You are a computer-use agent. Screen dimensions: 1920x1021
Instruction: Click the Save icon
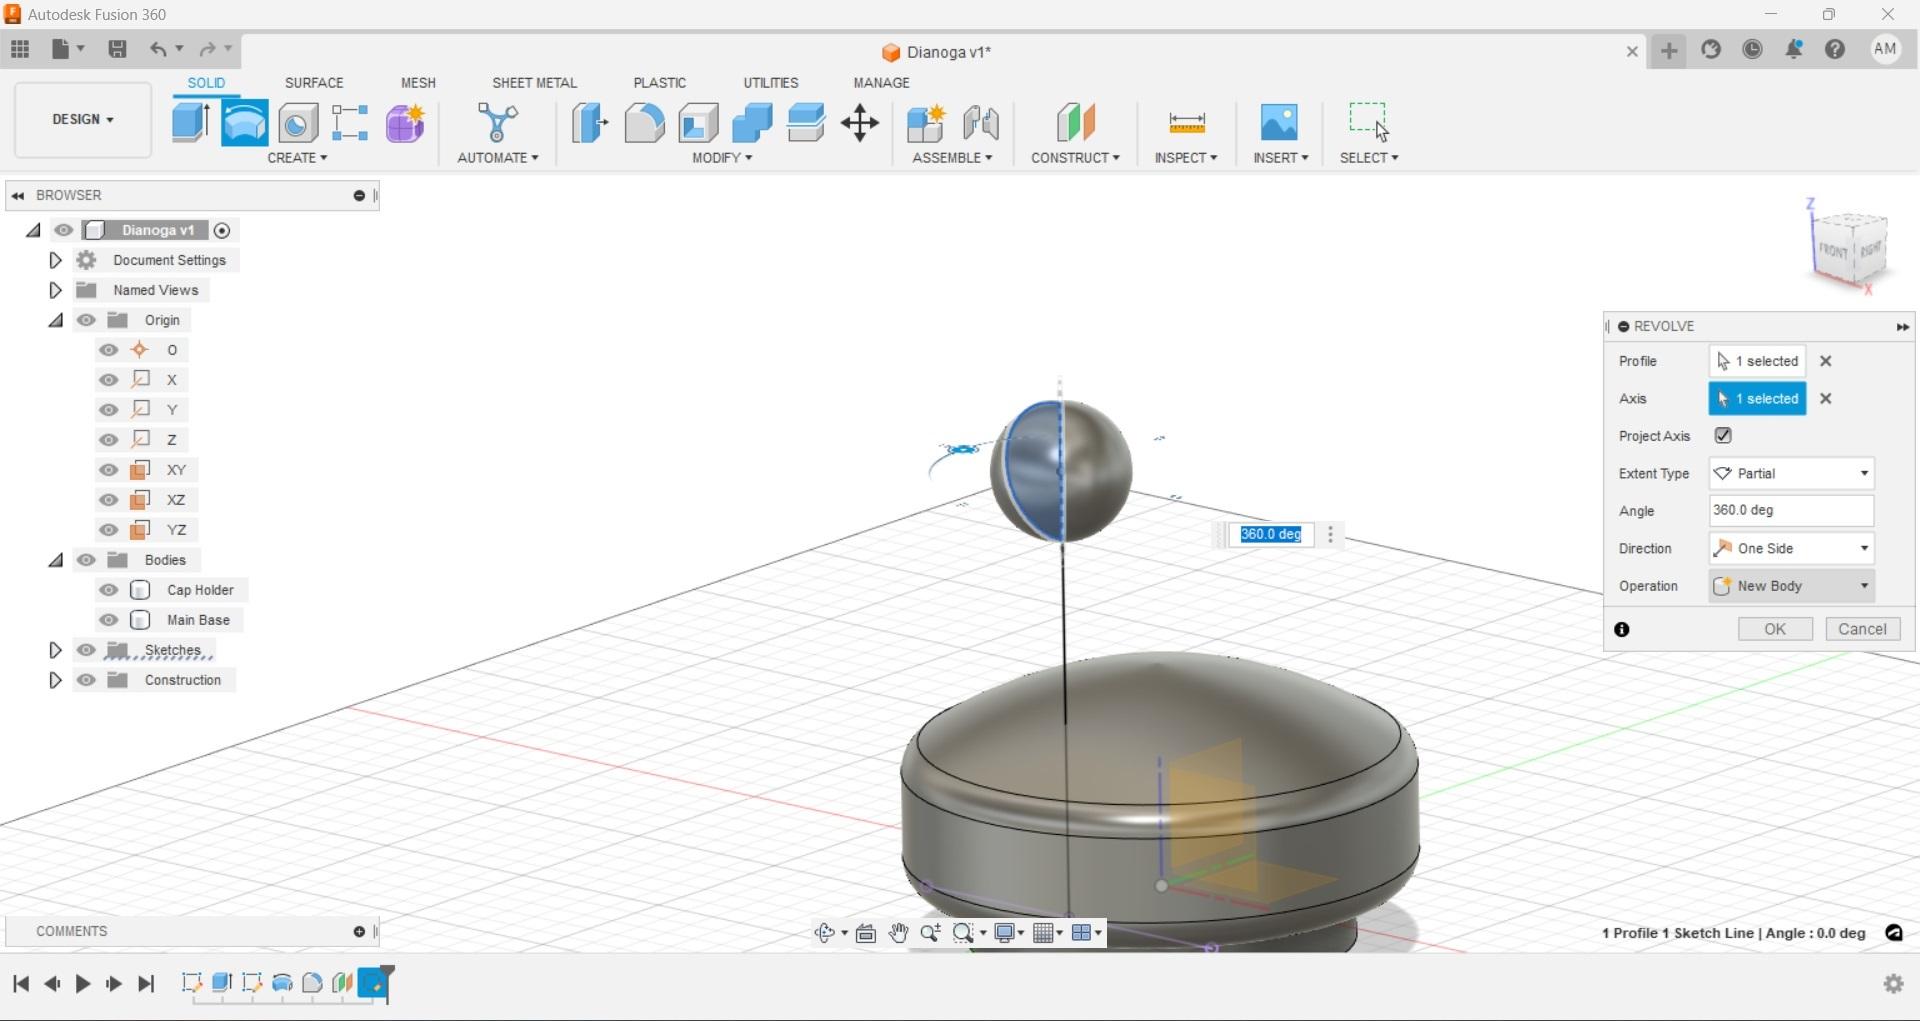pyautogui.click(x=117, y=49)
